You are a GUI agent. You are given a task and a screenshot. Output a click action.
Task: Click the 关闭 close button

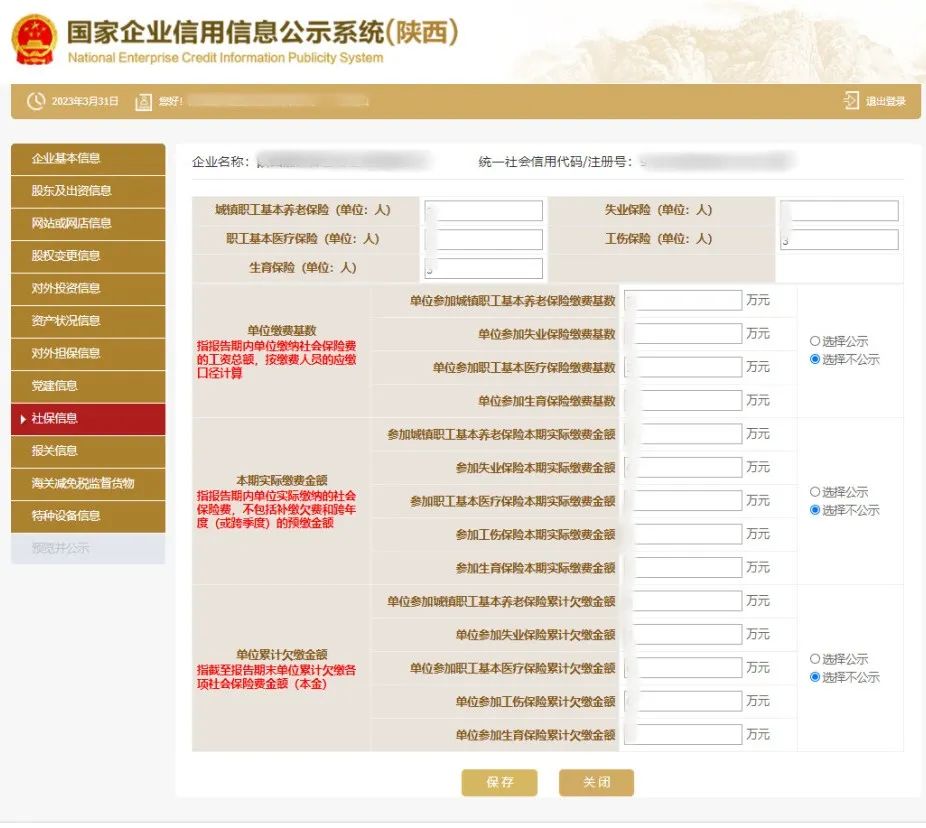pos(596,783)
